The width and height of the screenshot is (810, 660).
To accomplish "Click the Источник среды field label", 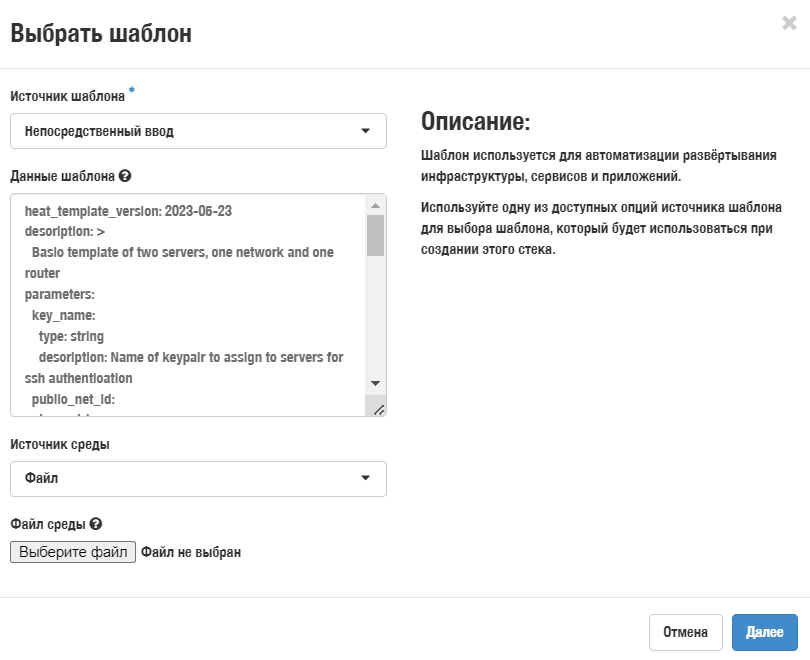I will [60, 444].
